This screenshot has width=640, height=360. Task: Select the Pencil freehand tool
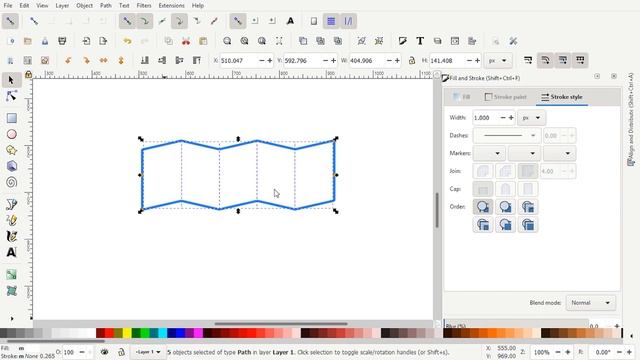[x=11, y=220]
